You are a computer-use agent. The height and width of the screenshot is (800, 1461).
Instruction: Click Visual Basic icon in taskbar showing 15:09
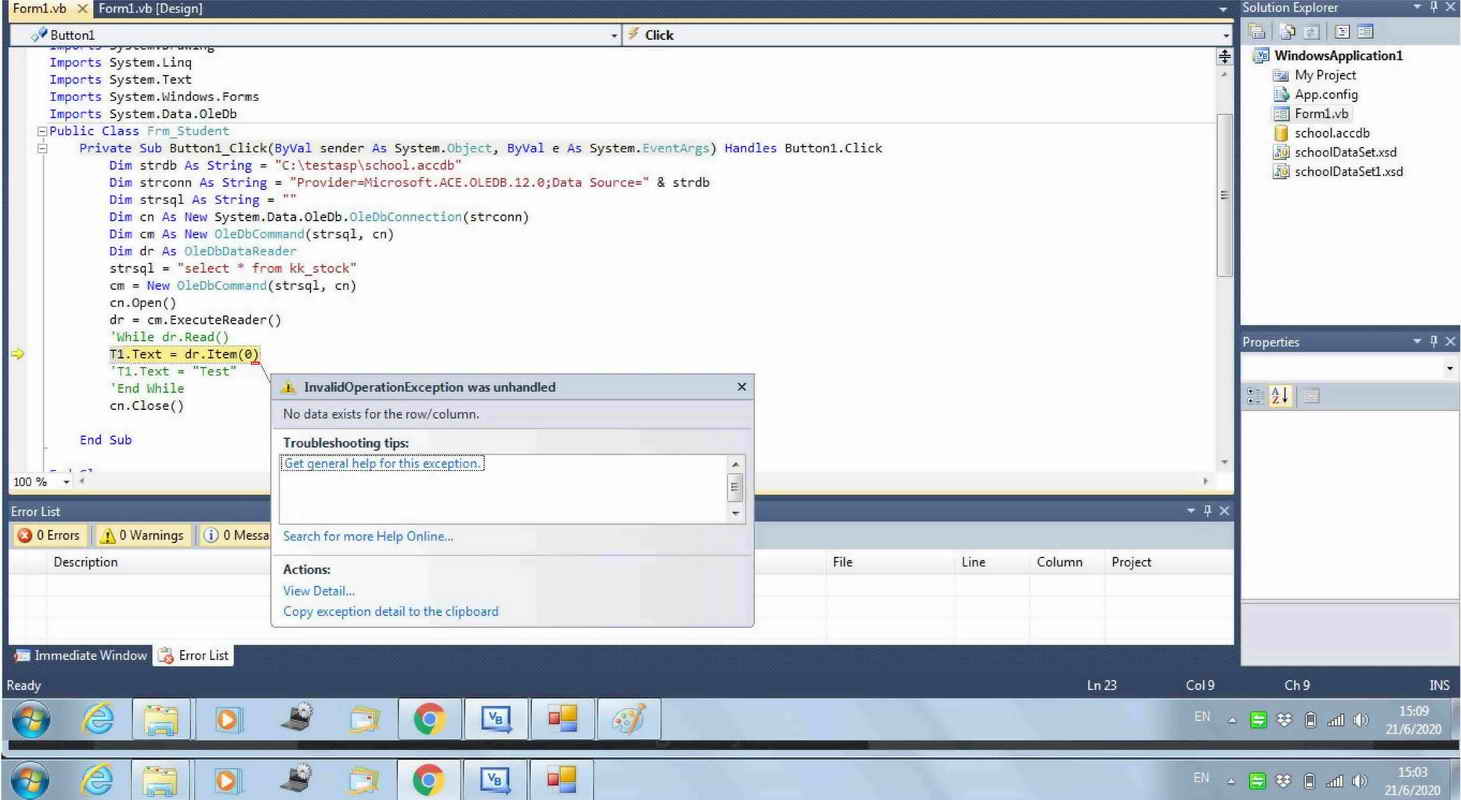click(494, 721)
